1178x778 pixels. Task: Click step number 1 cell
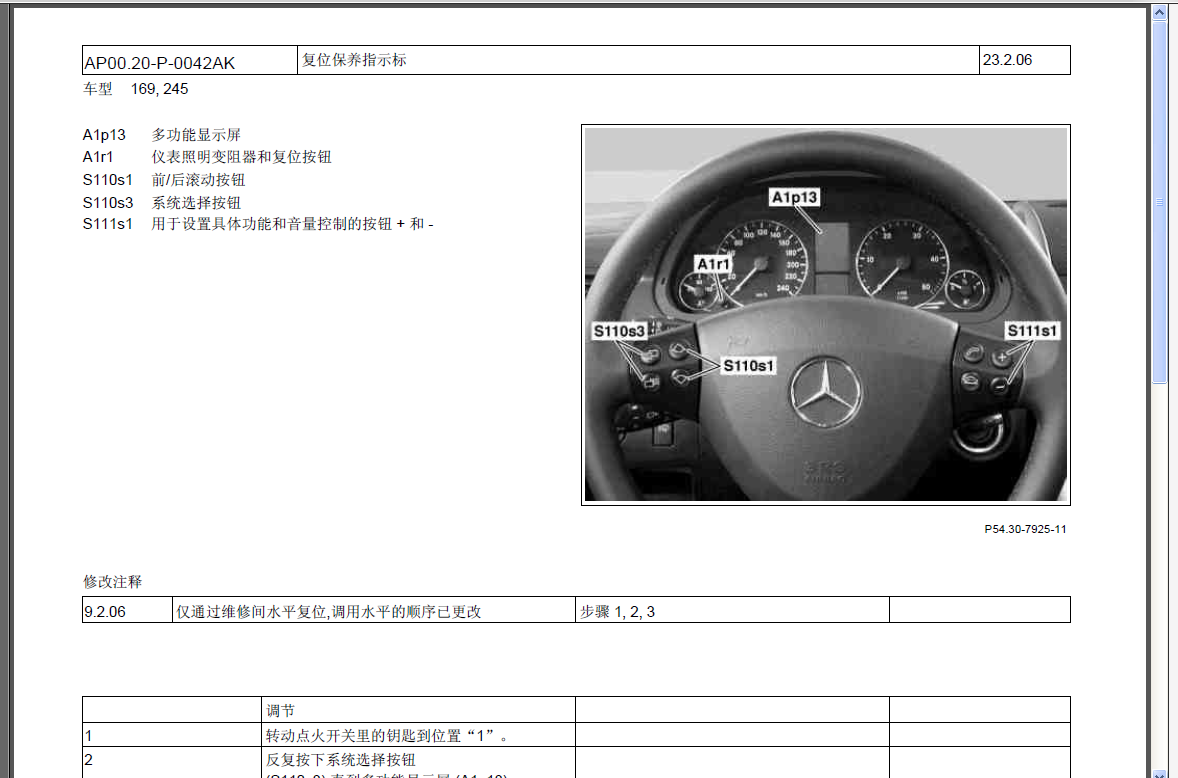pyautogui.click(x=172, y=734)
